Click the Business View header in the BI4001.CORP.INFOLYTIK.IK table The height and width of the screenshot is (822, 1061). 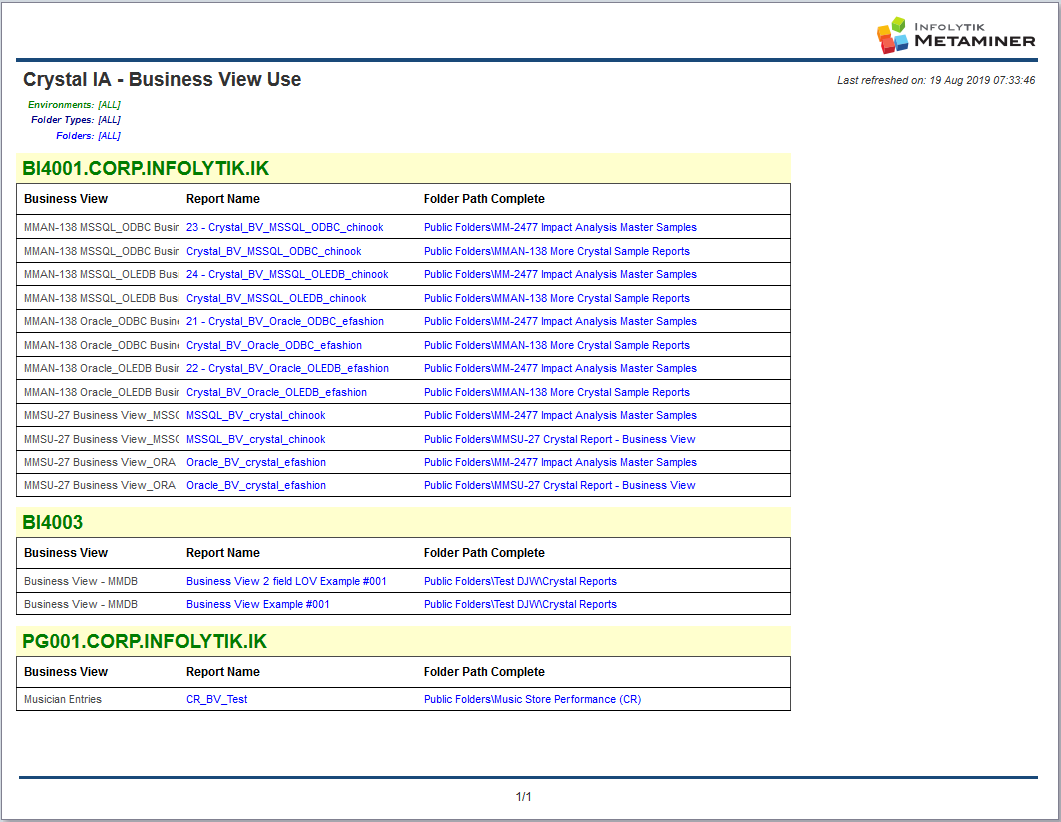coord(66,199)
